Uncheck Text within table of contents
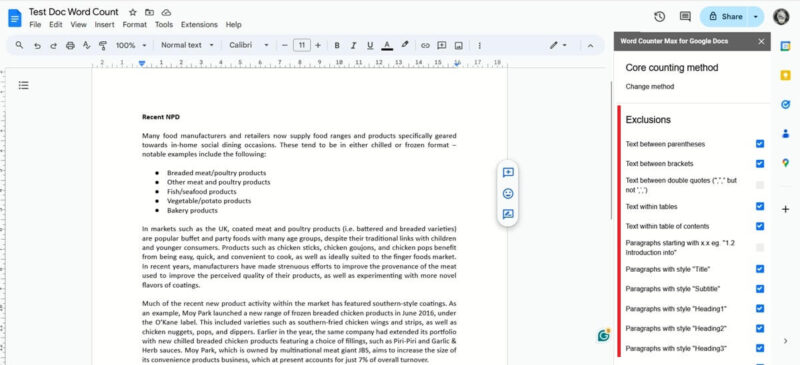800x365 pixels. (x=760, y=226)
